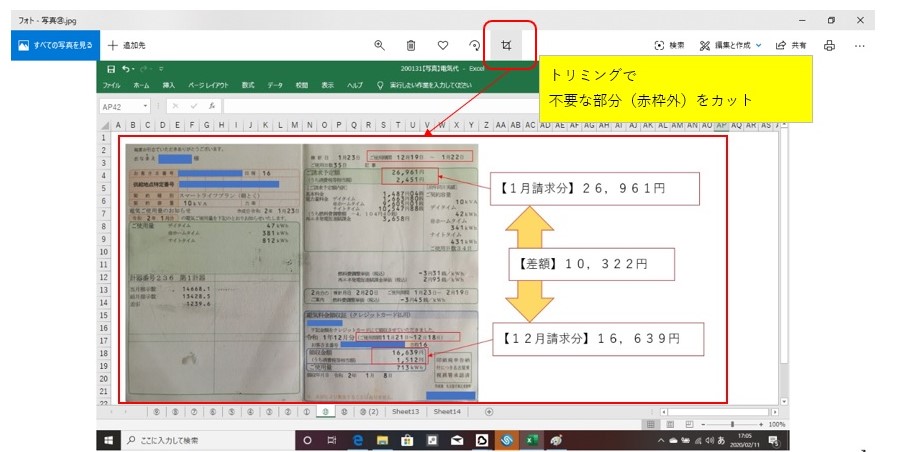This screenshot has width=901, height=452.
Task: Open the notification center icon
Action: (773, 441)
